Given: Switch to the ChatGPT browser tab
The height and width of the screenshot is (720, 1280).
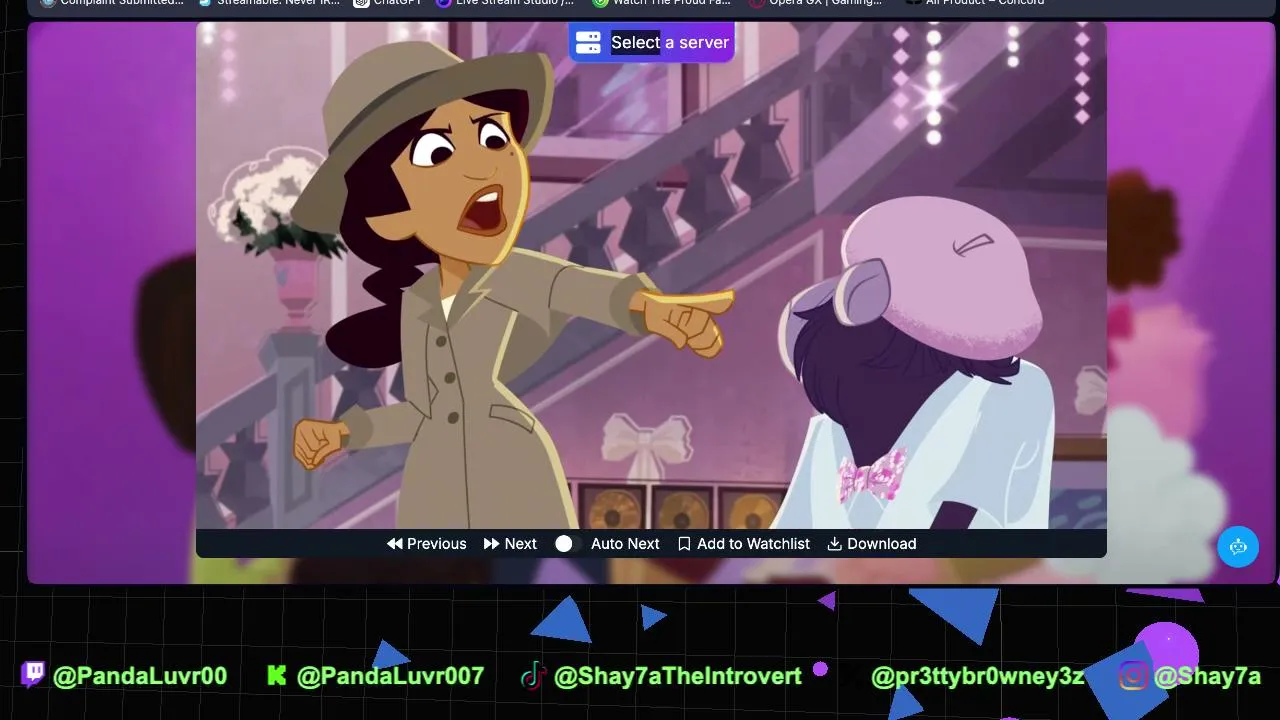Looking at the screenshot, I should (x=388, y=3).
